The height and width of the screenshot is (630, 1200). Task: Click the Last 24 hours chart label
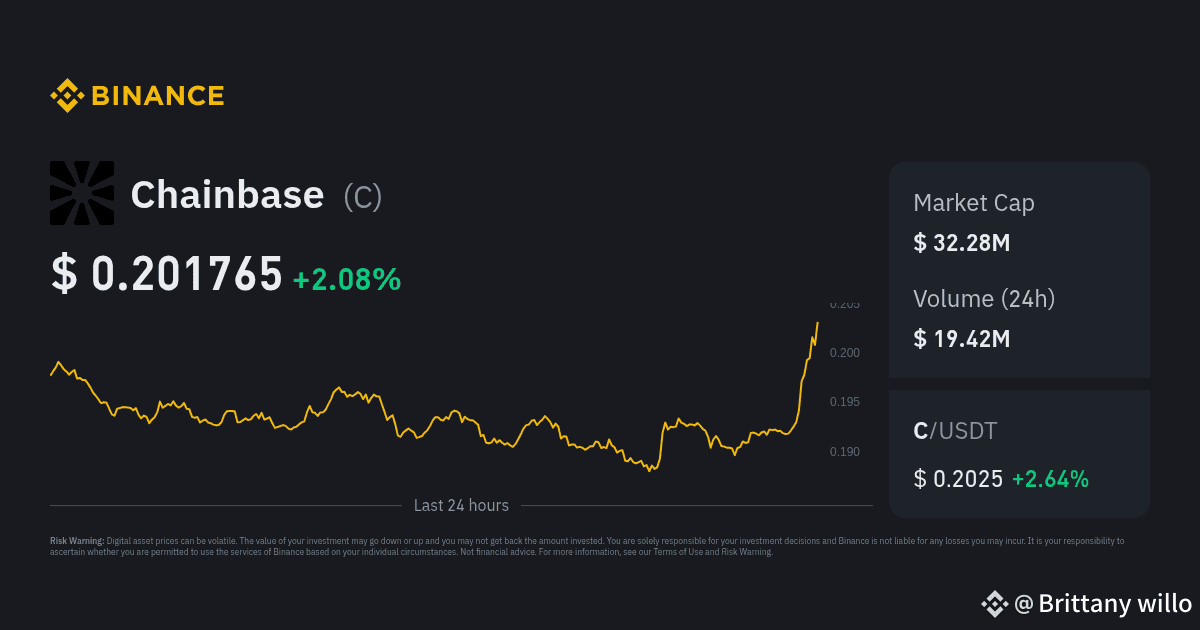(461, 506)
